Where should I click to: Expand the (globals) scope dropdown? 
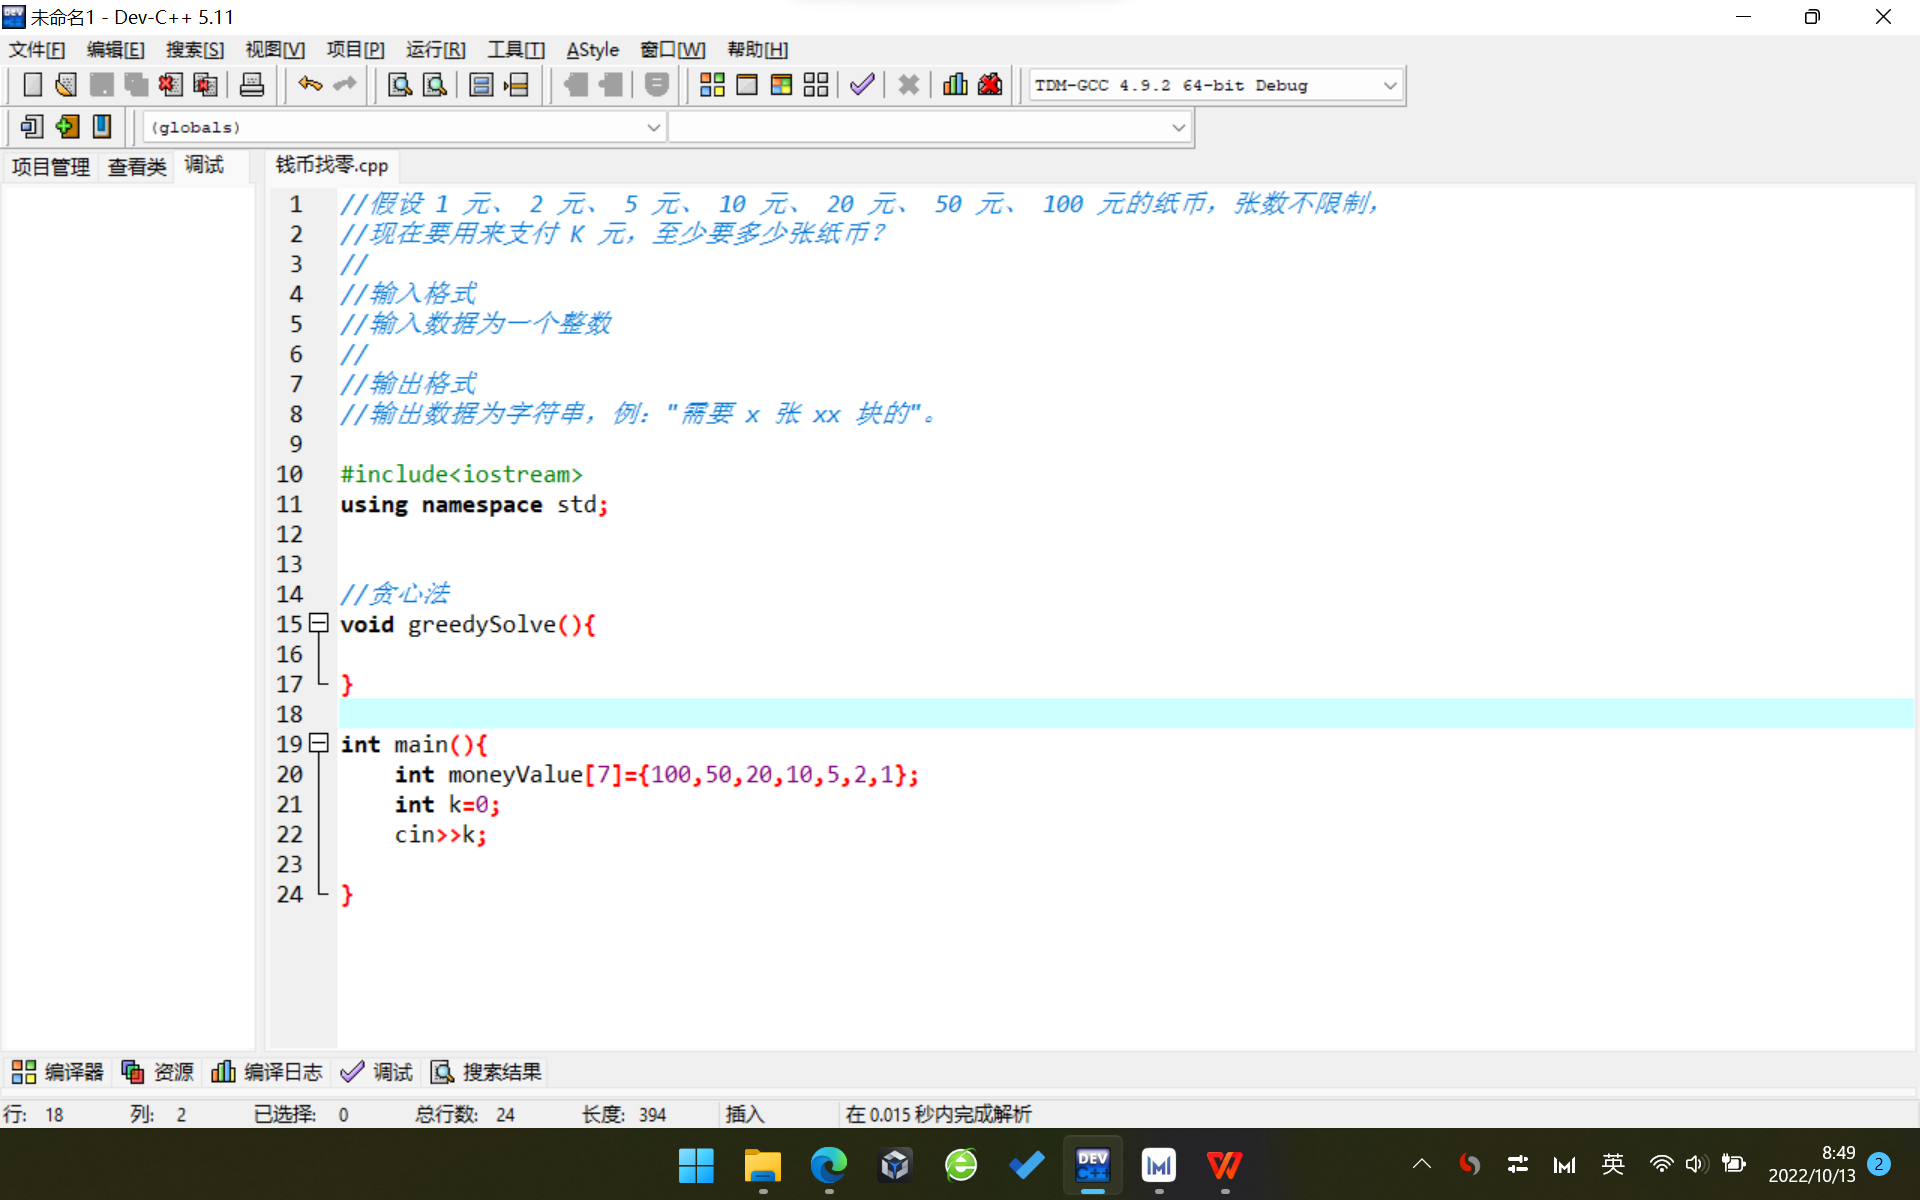coord(653,128)
